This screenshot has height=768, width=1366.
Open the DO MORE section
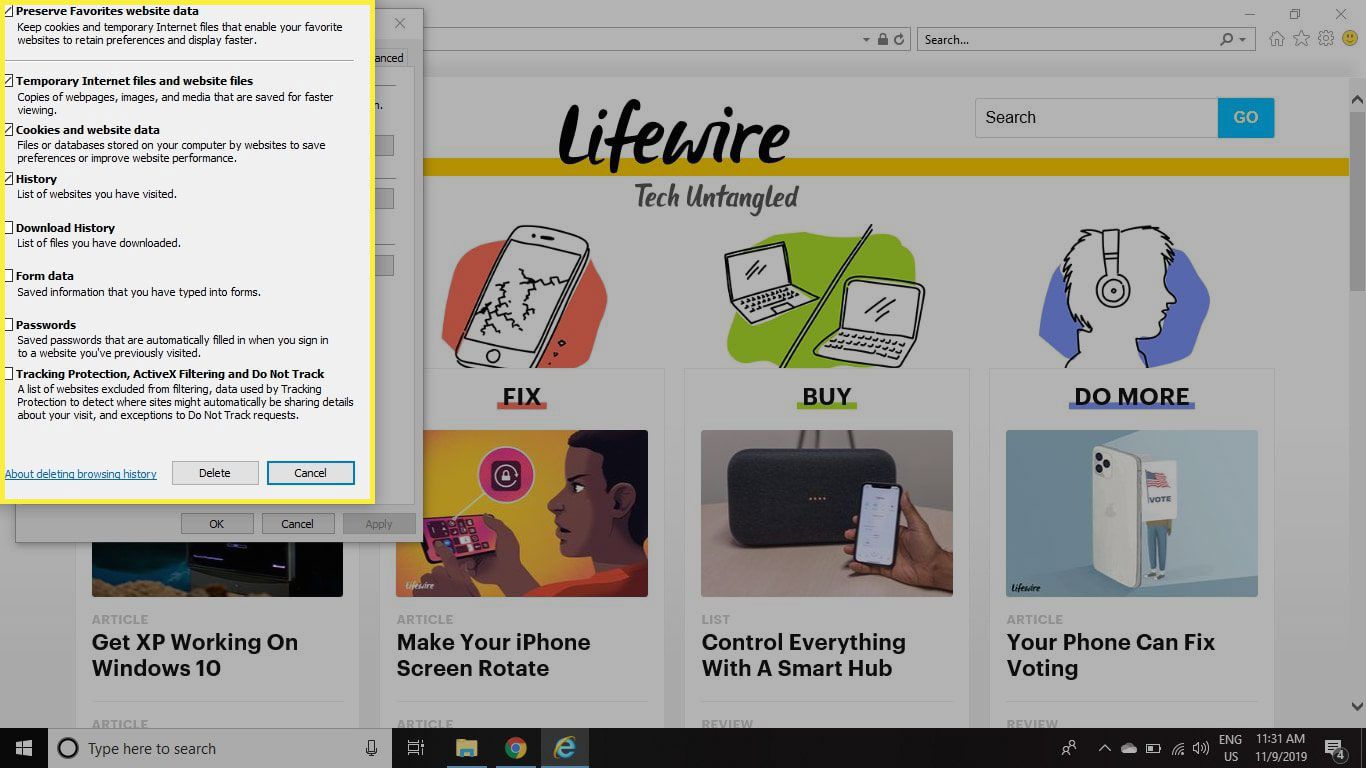[1132, 397]
